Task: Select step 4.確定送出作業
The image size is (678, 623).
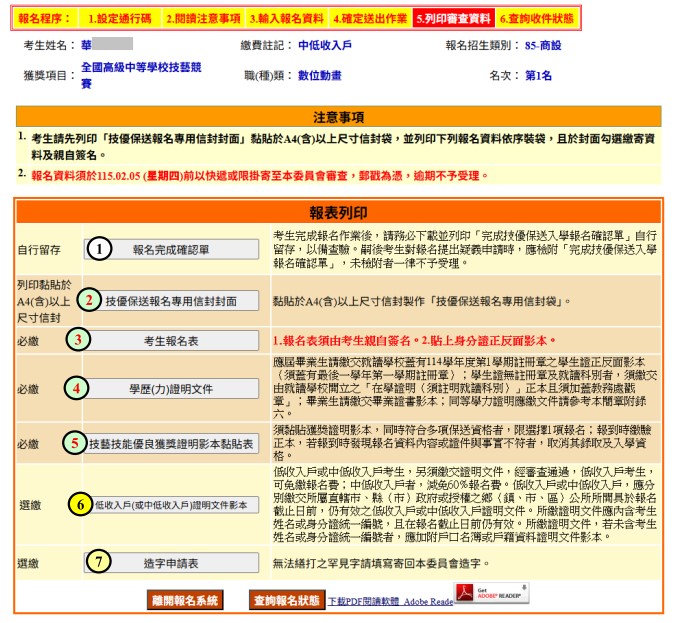Action: [369, 18]
